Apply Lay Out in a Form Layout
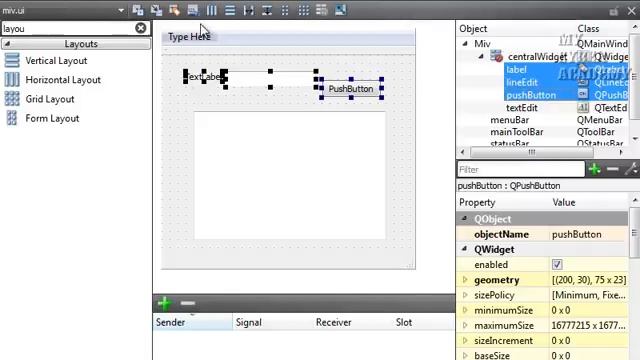Image resolution: width=640 pixels, height=360 pixels. (285, 10)
